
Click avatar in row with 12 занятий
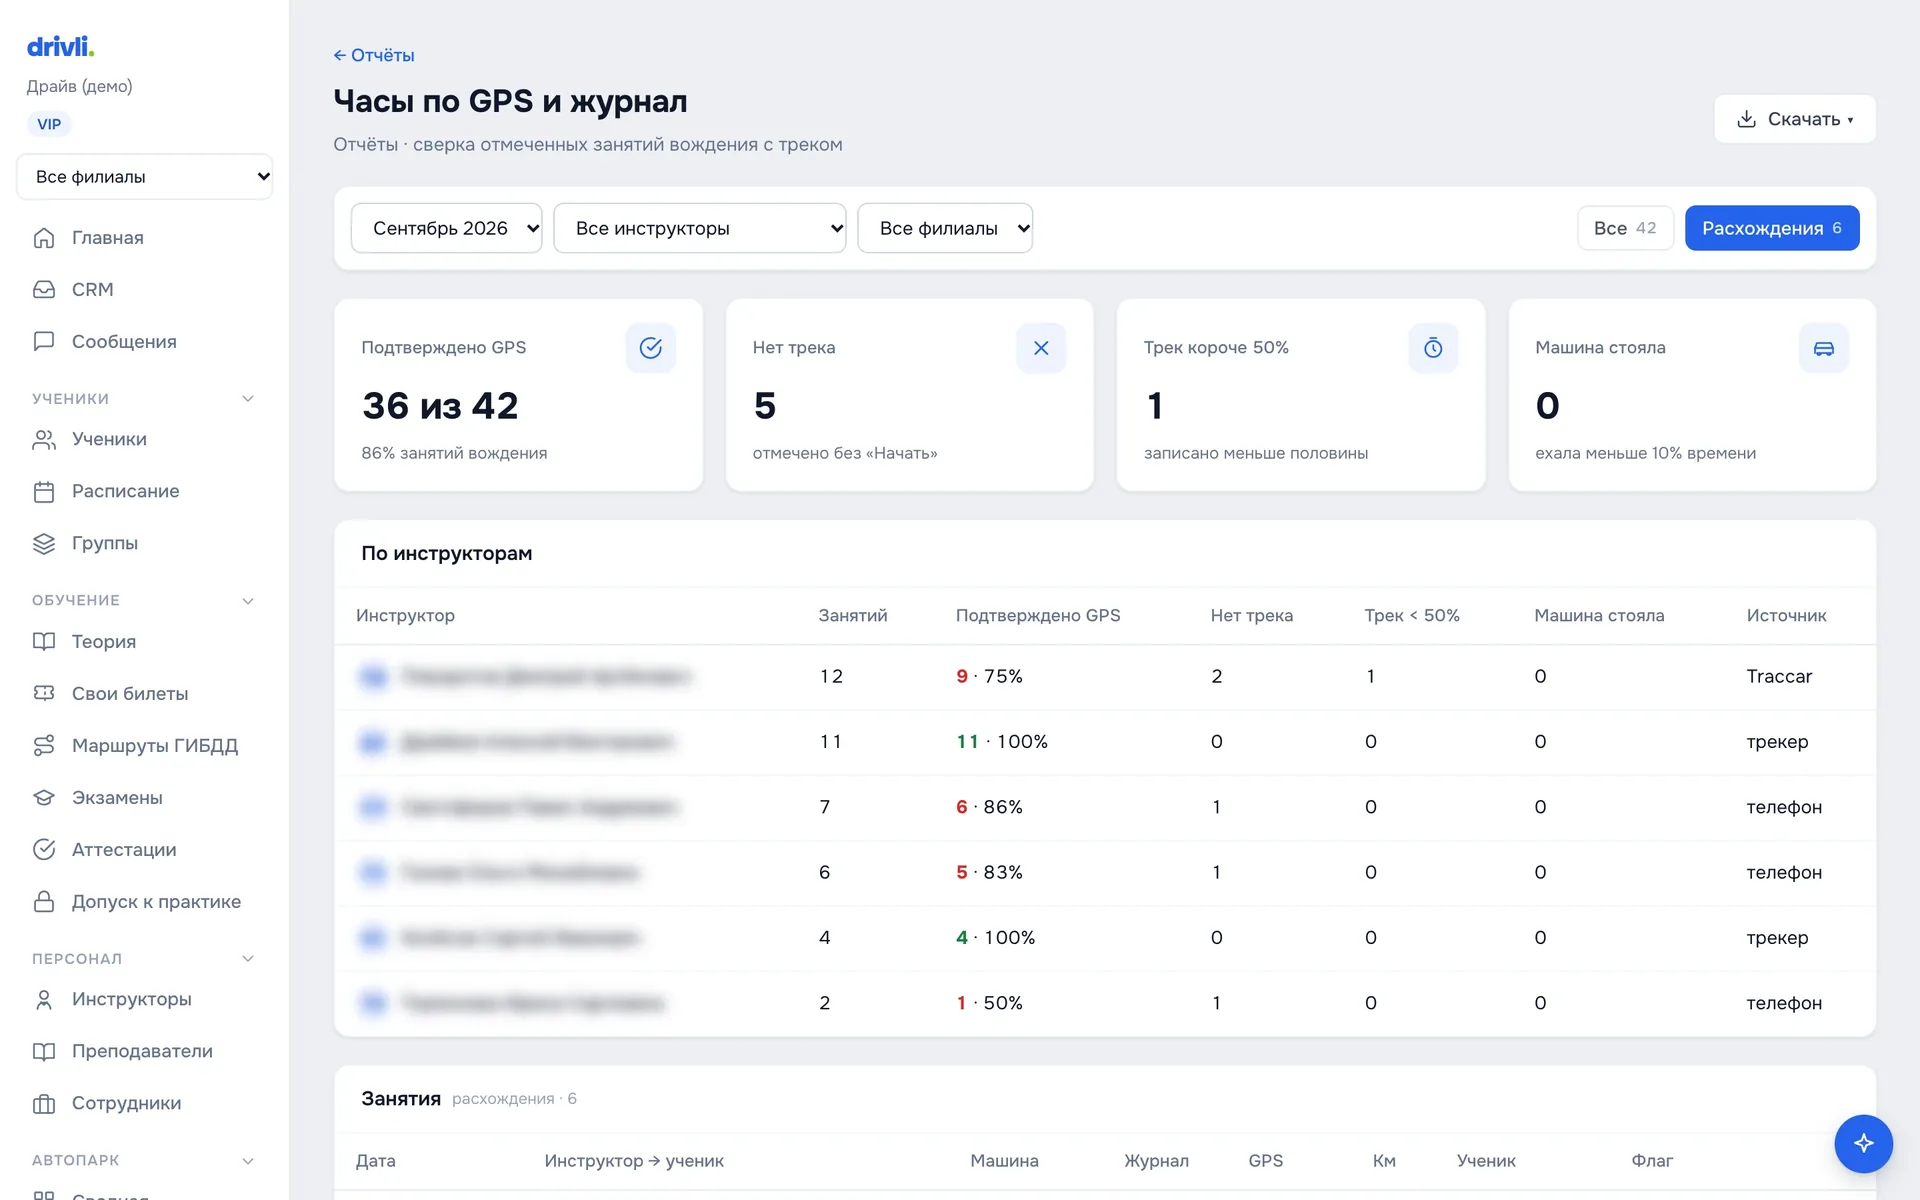pos(373,677)
